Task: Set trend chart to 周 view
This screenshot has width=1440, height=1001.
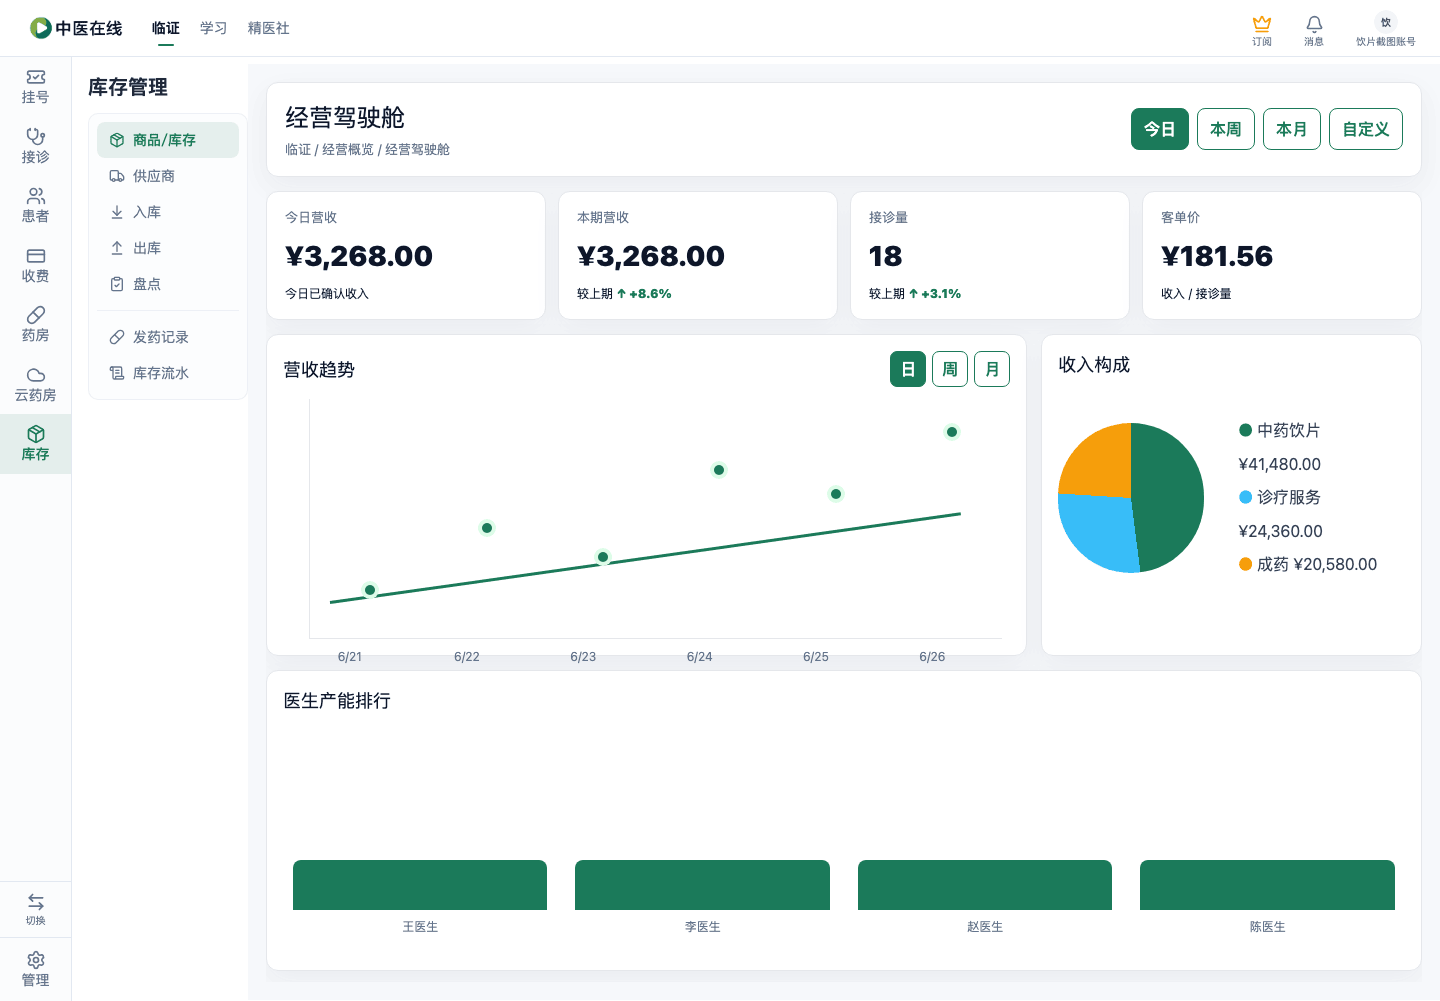Action: pos(950,369)
